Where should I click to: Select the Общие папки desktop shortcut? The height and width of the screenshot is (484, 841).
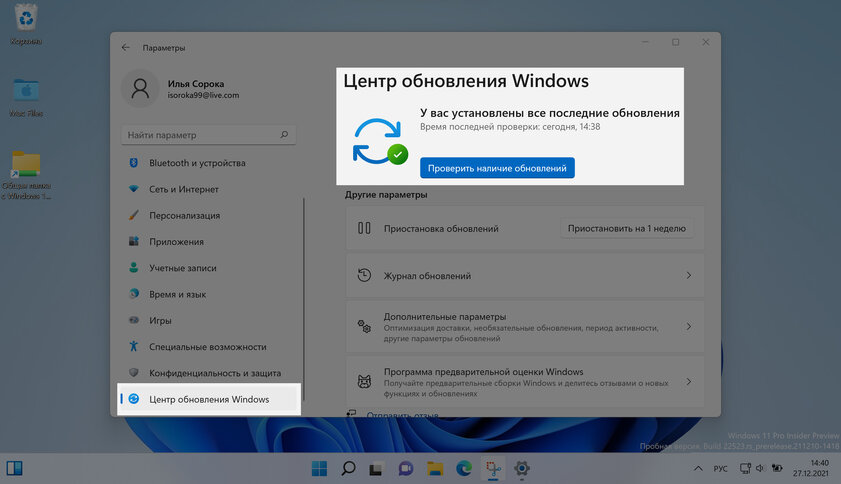26,175
